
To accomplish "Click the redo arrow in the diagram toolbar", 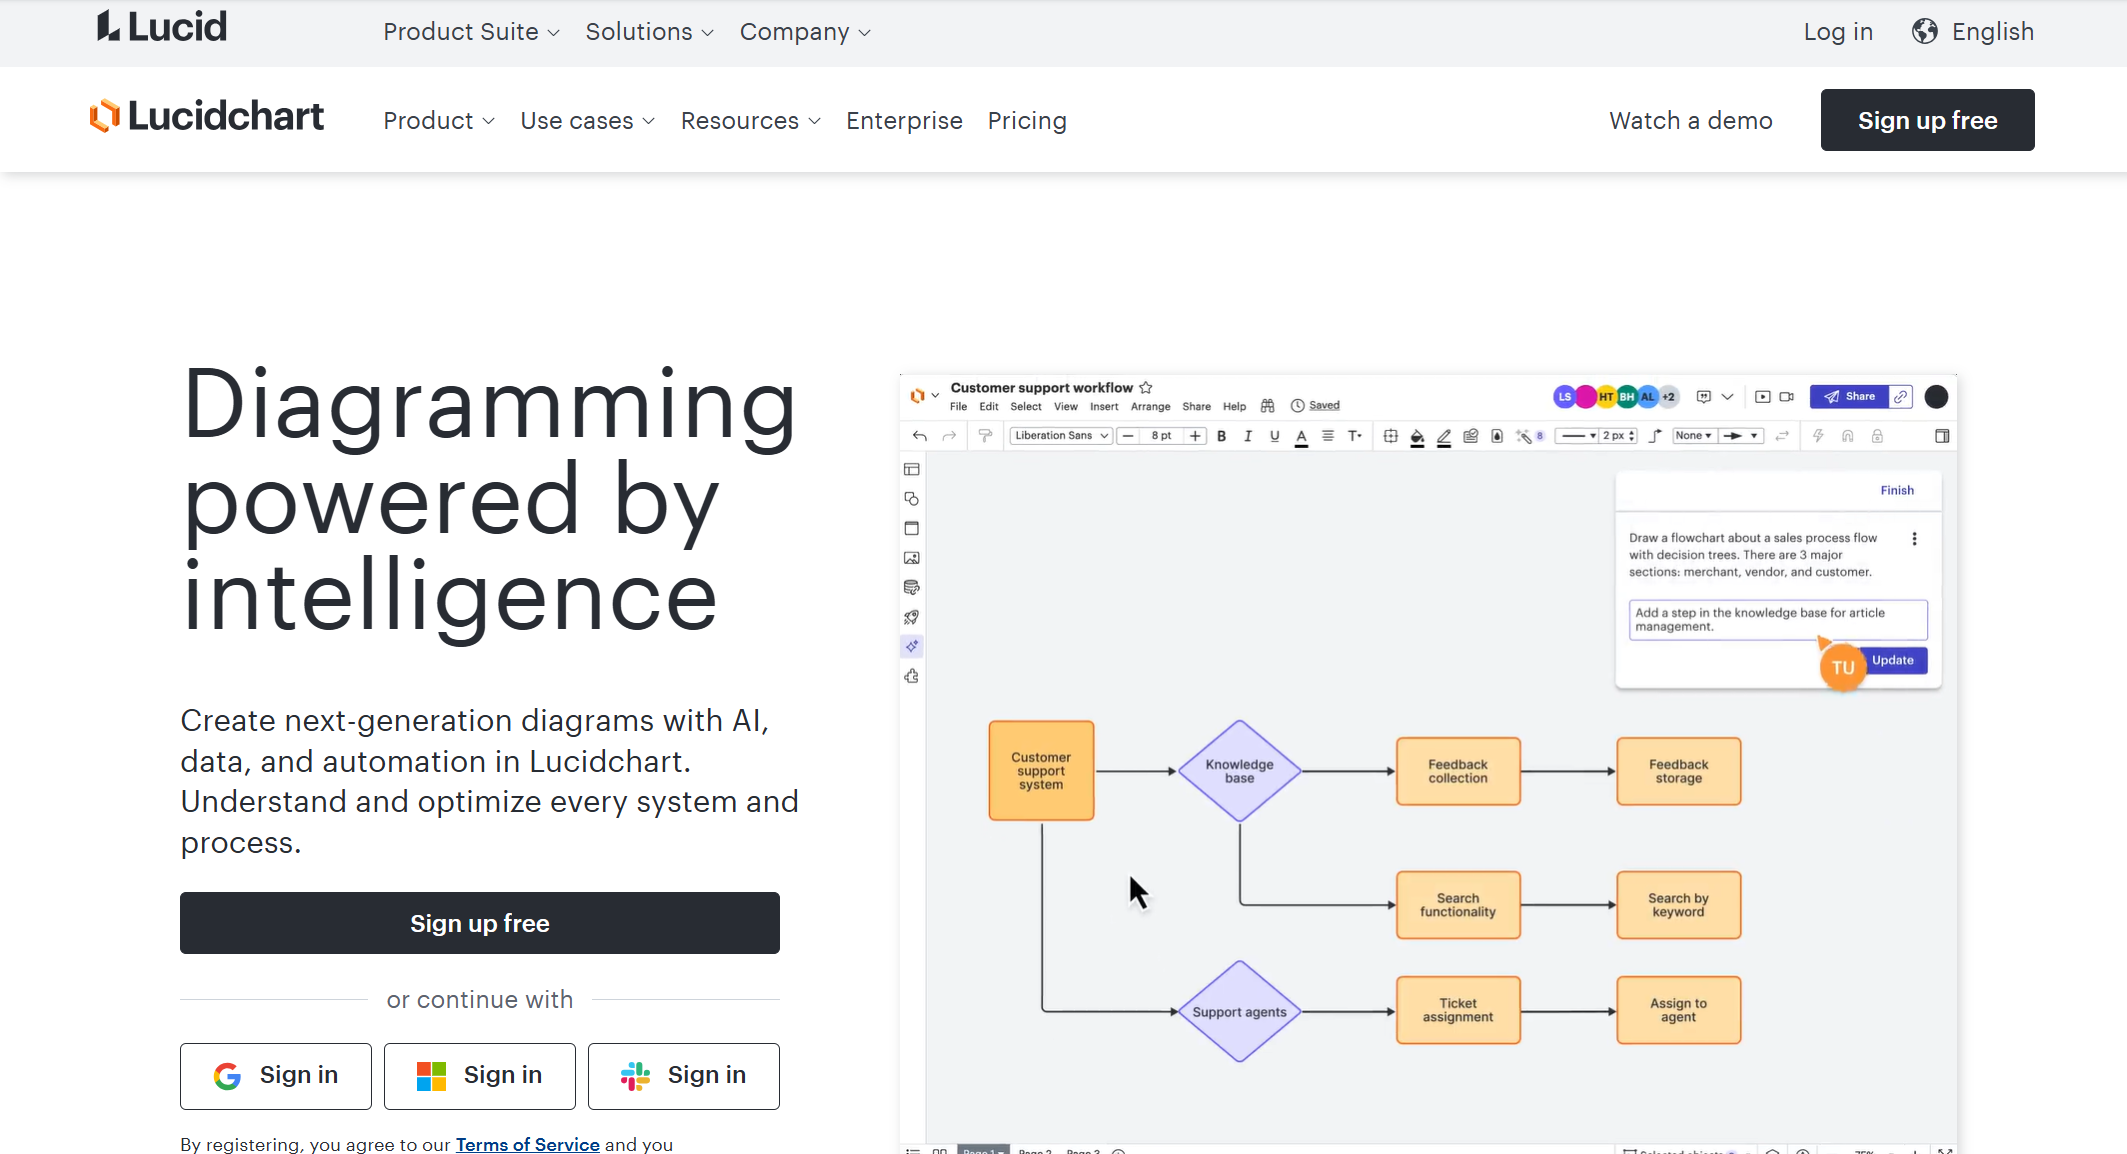I will [949, 436].
